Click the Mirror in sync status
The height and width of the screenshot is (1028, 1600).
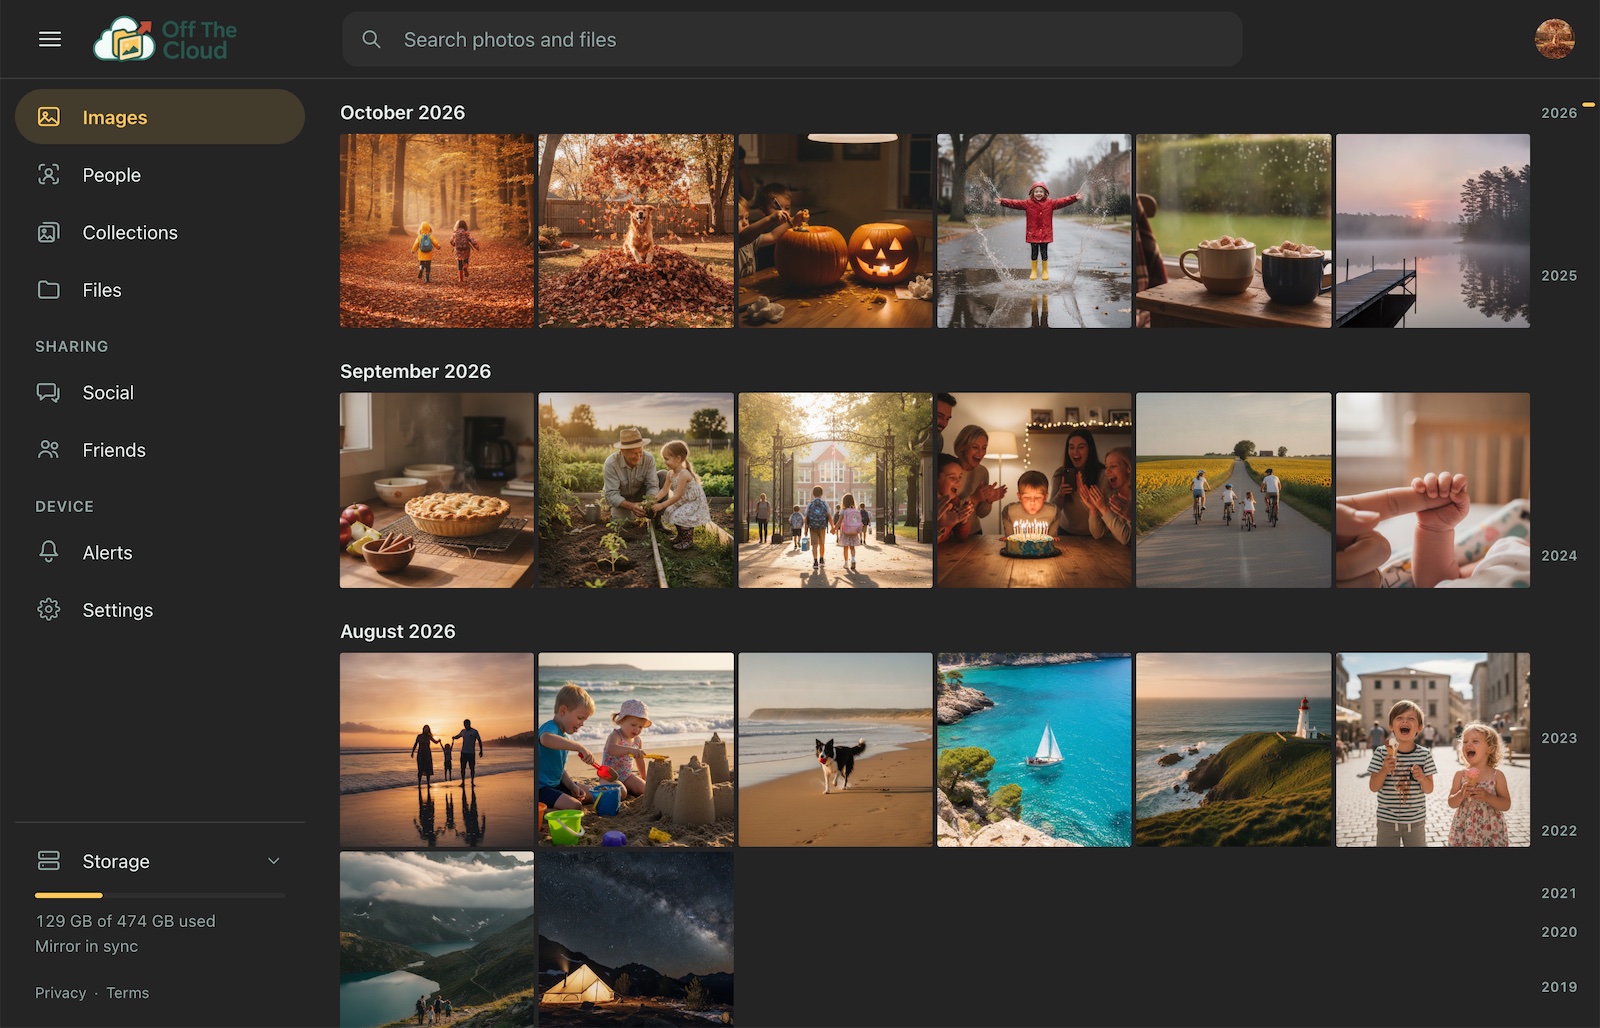pyautogui.click(x=87, y=946)
